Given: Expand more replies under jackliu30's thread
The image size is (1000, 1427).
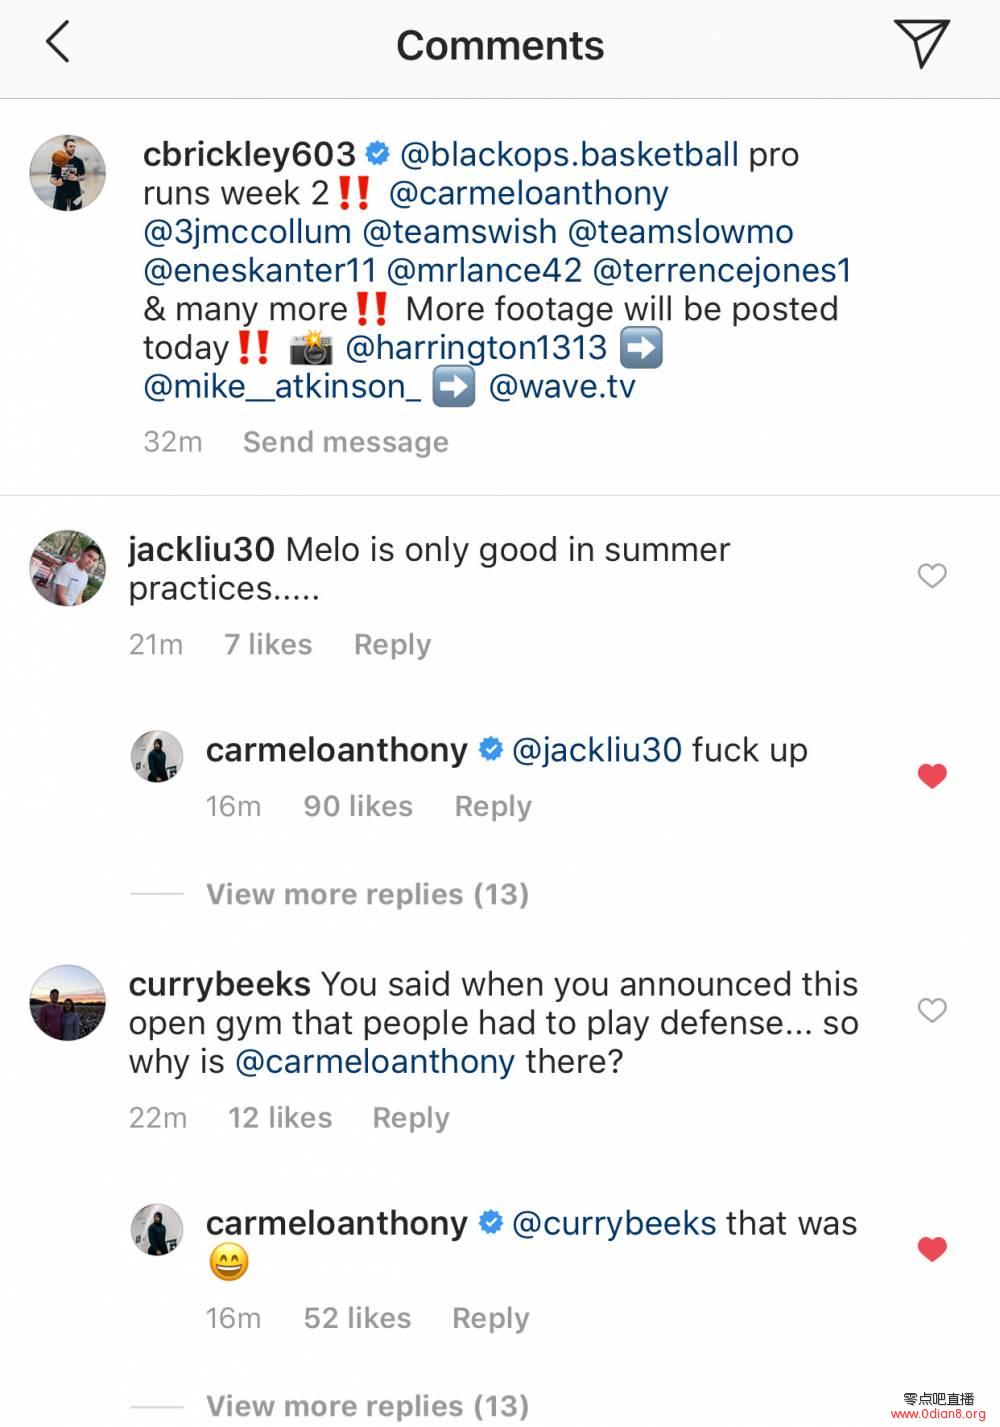Looking at the screenshot, I should [x=367, y=894].
